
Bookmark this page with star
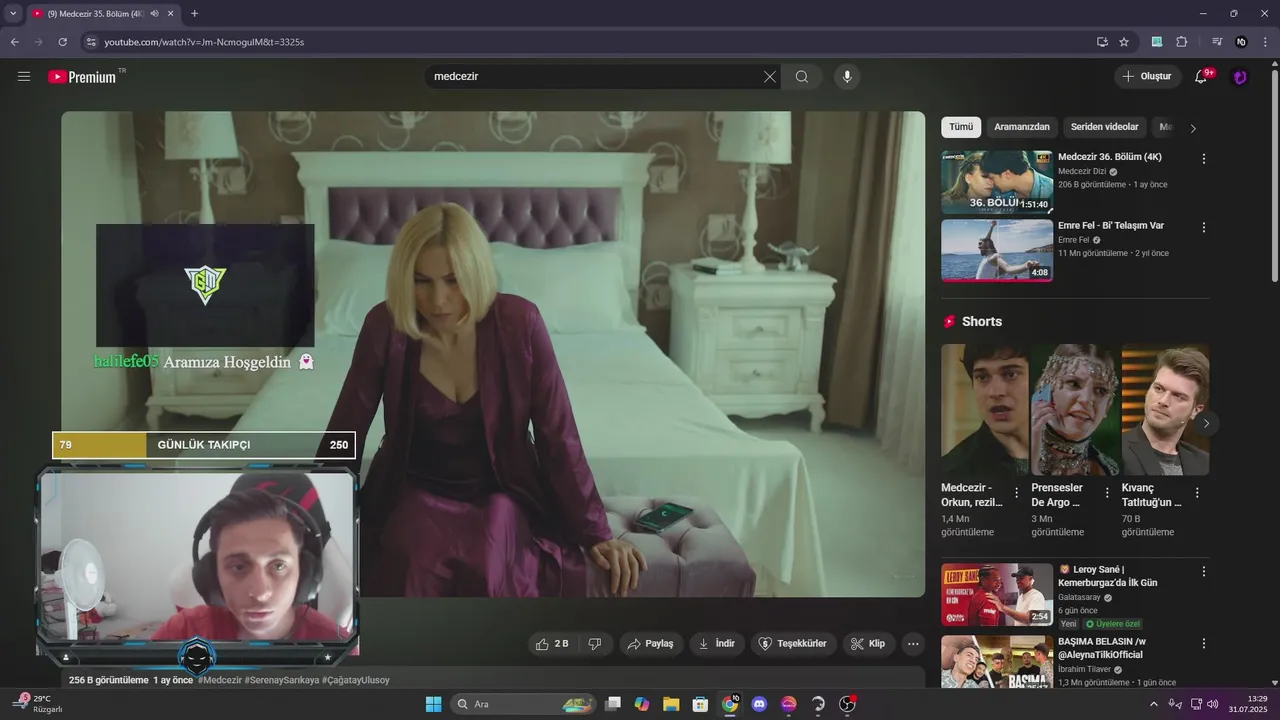(x=1124, y=42)
